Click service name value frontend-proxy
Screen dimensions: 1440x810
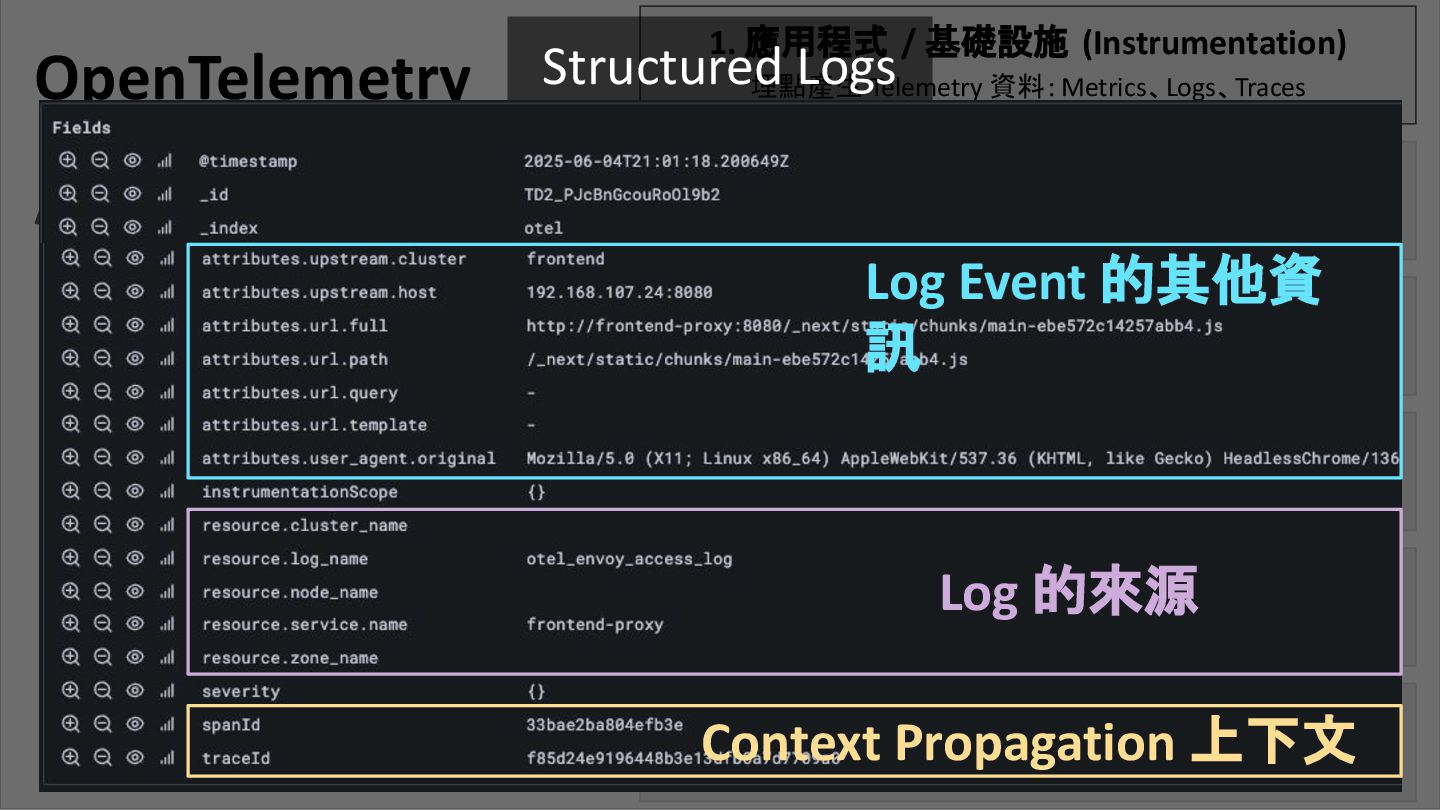[595, 624]
